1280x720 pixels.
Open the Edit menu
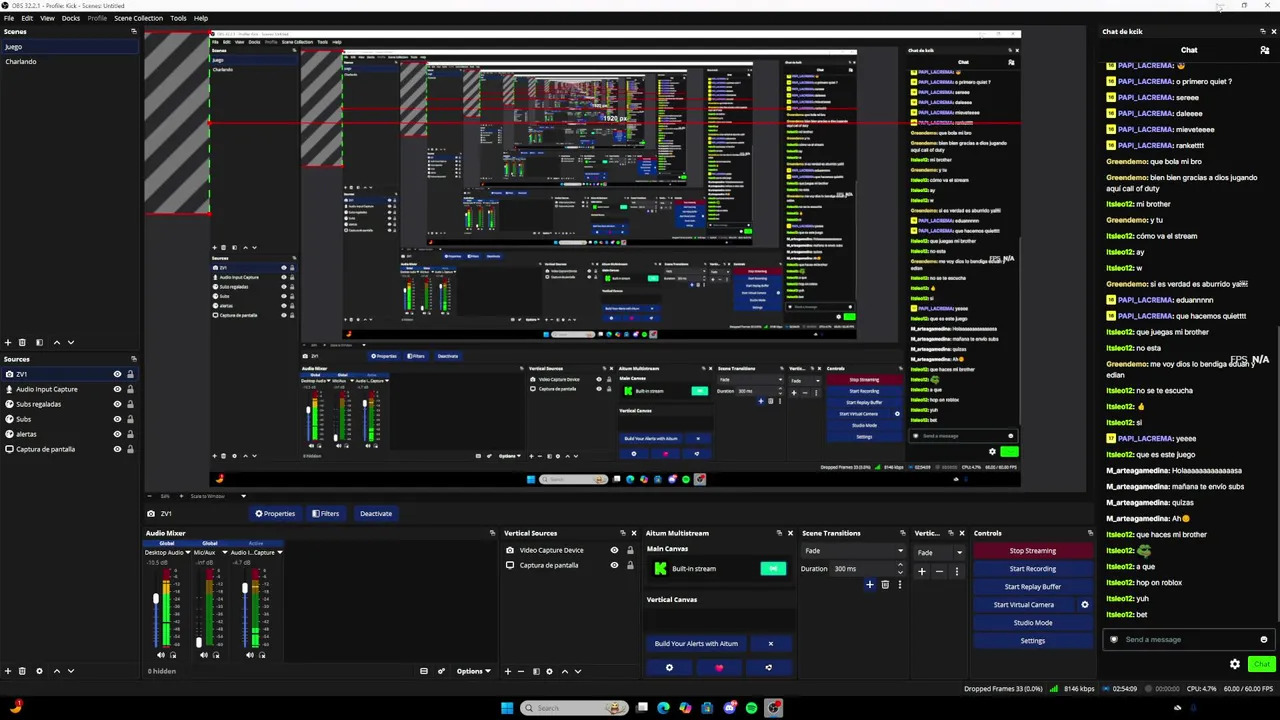(27, 18)
